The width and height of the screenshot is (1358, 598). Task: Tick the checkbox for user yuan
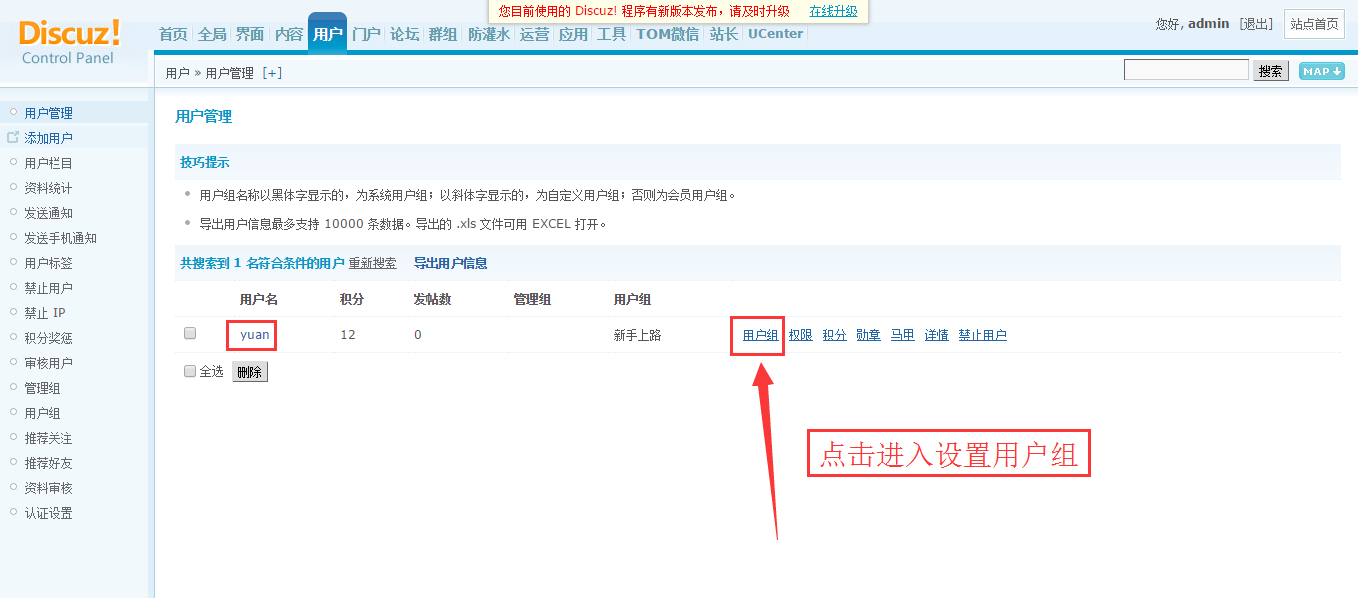coord(190,334)
